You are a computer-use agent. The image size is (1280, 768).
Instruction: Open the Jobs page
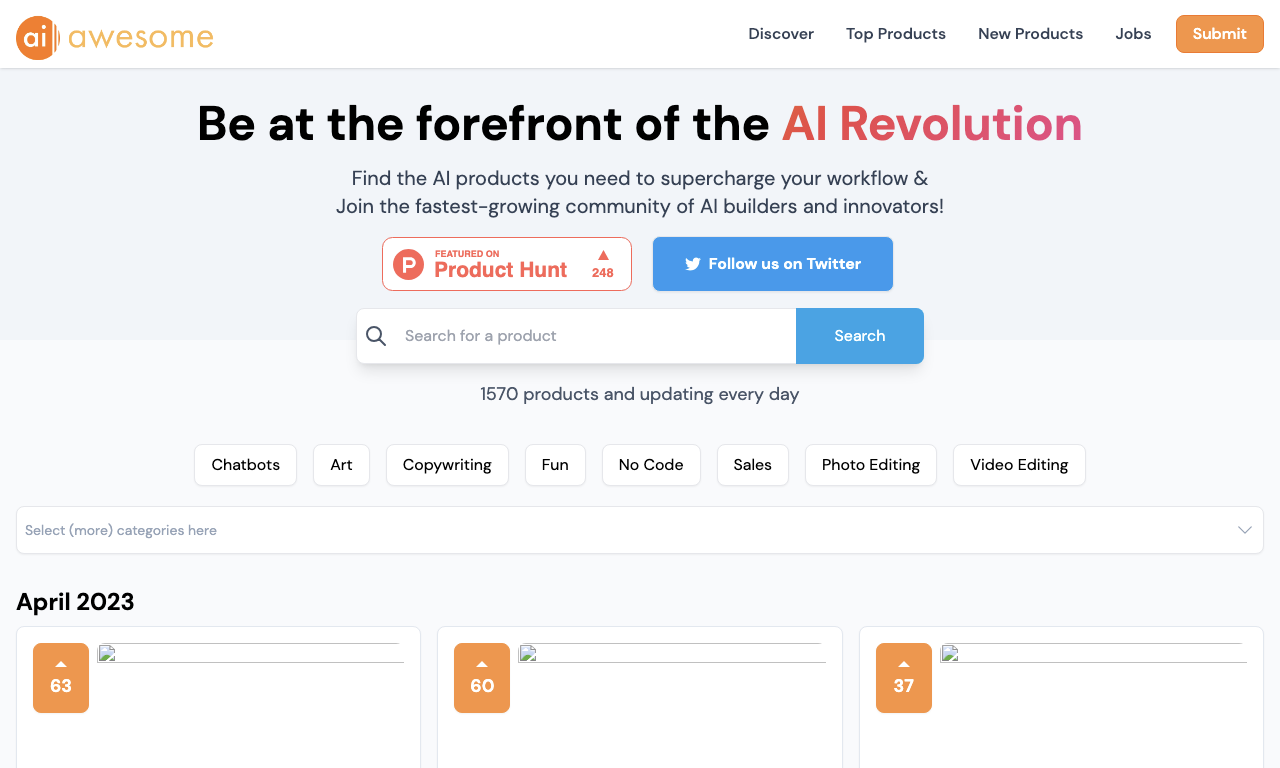click(1133, 34)
